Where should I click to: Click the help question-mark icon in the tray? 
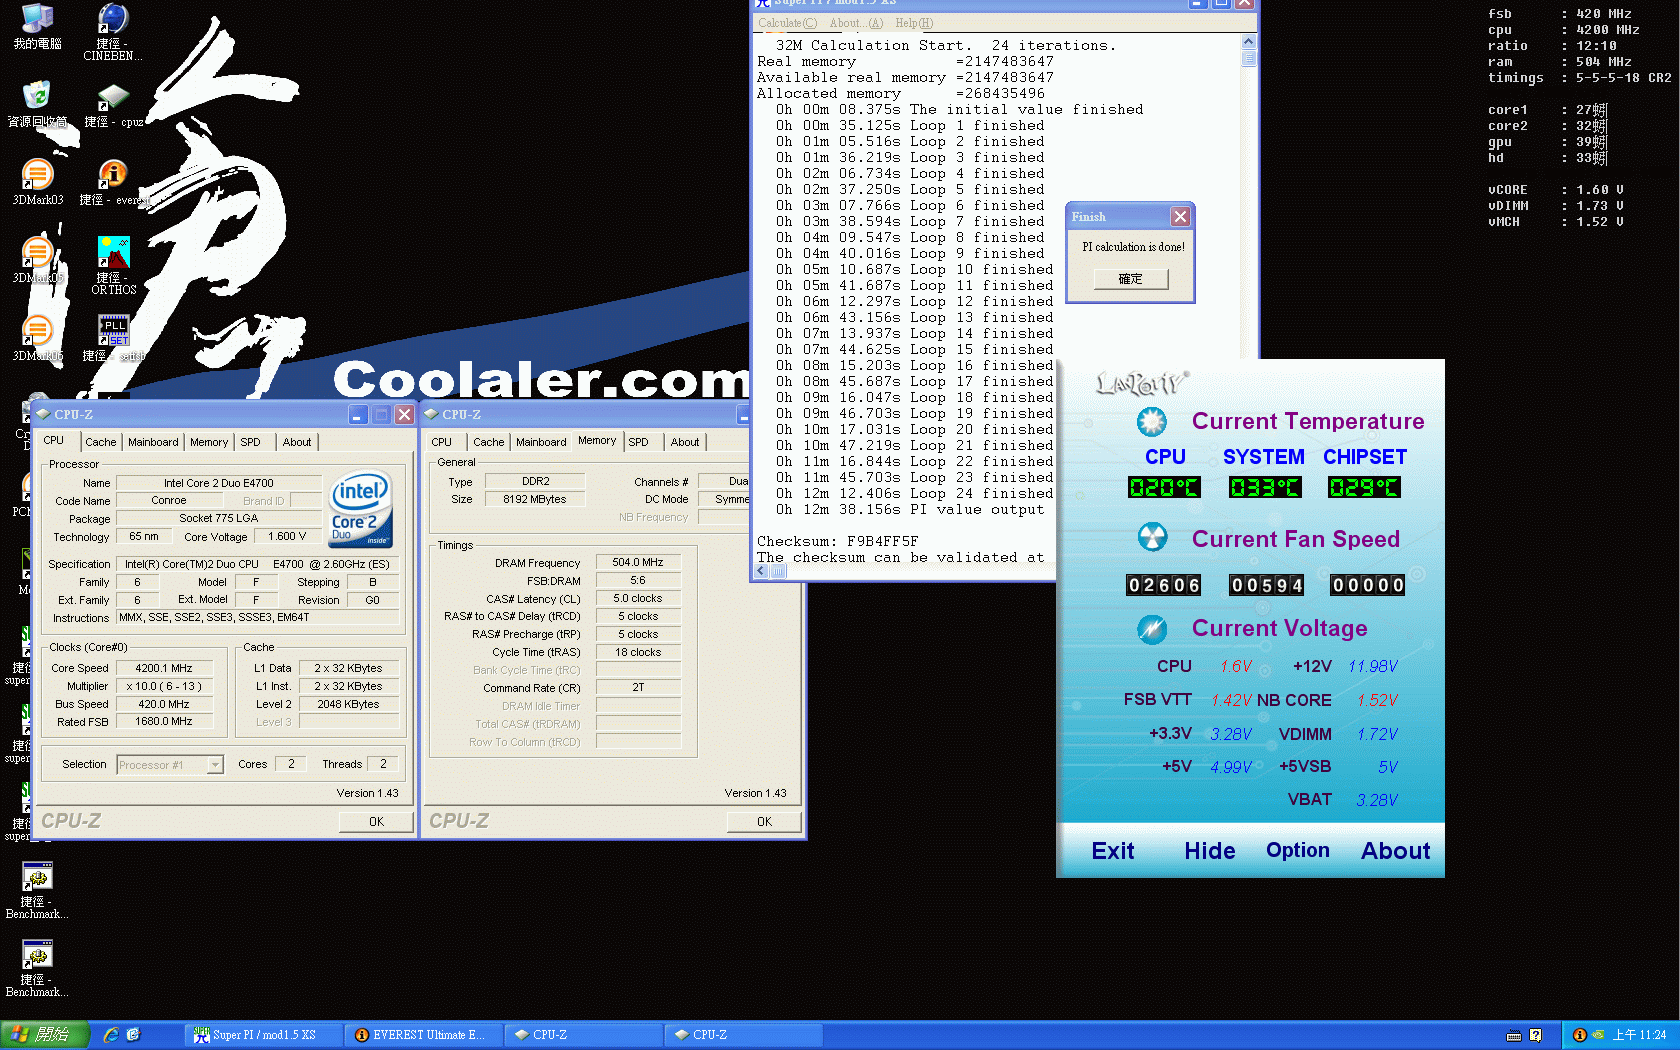[x=1535, y=1035]
